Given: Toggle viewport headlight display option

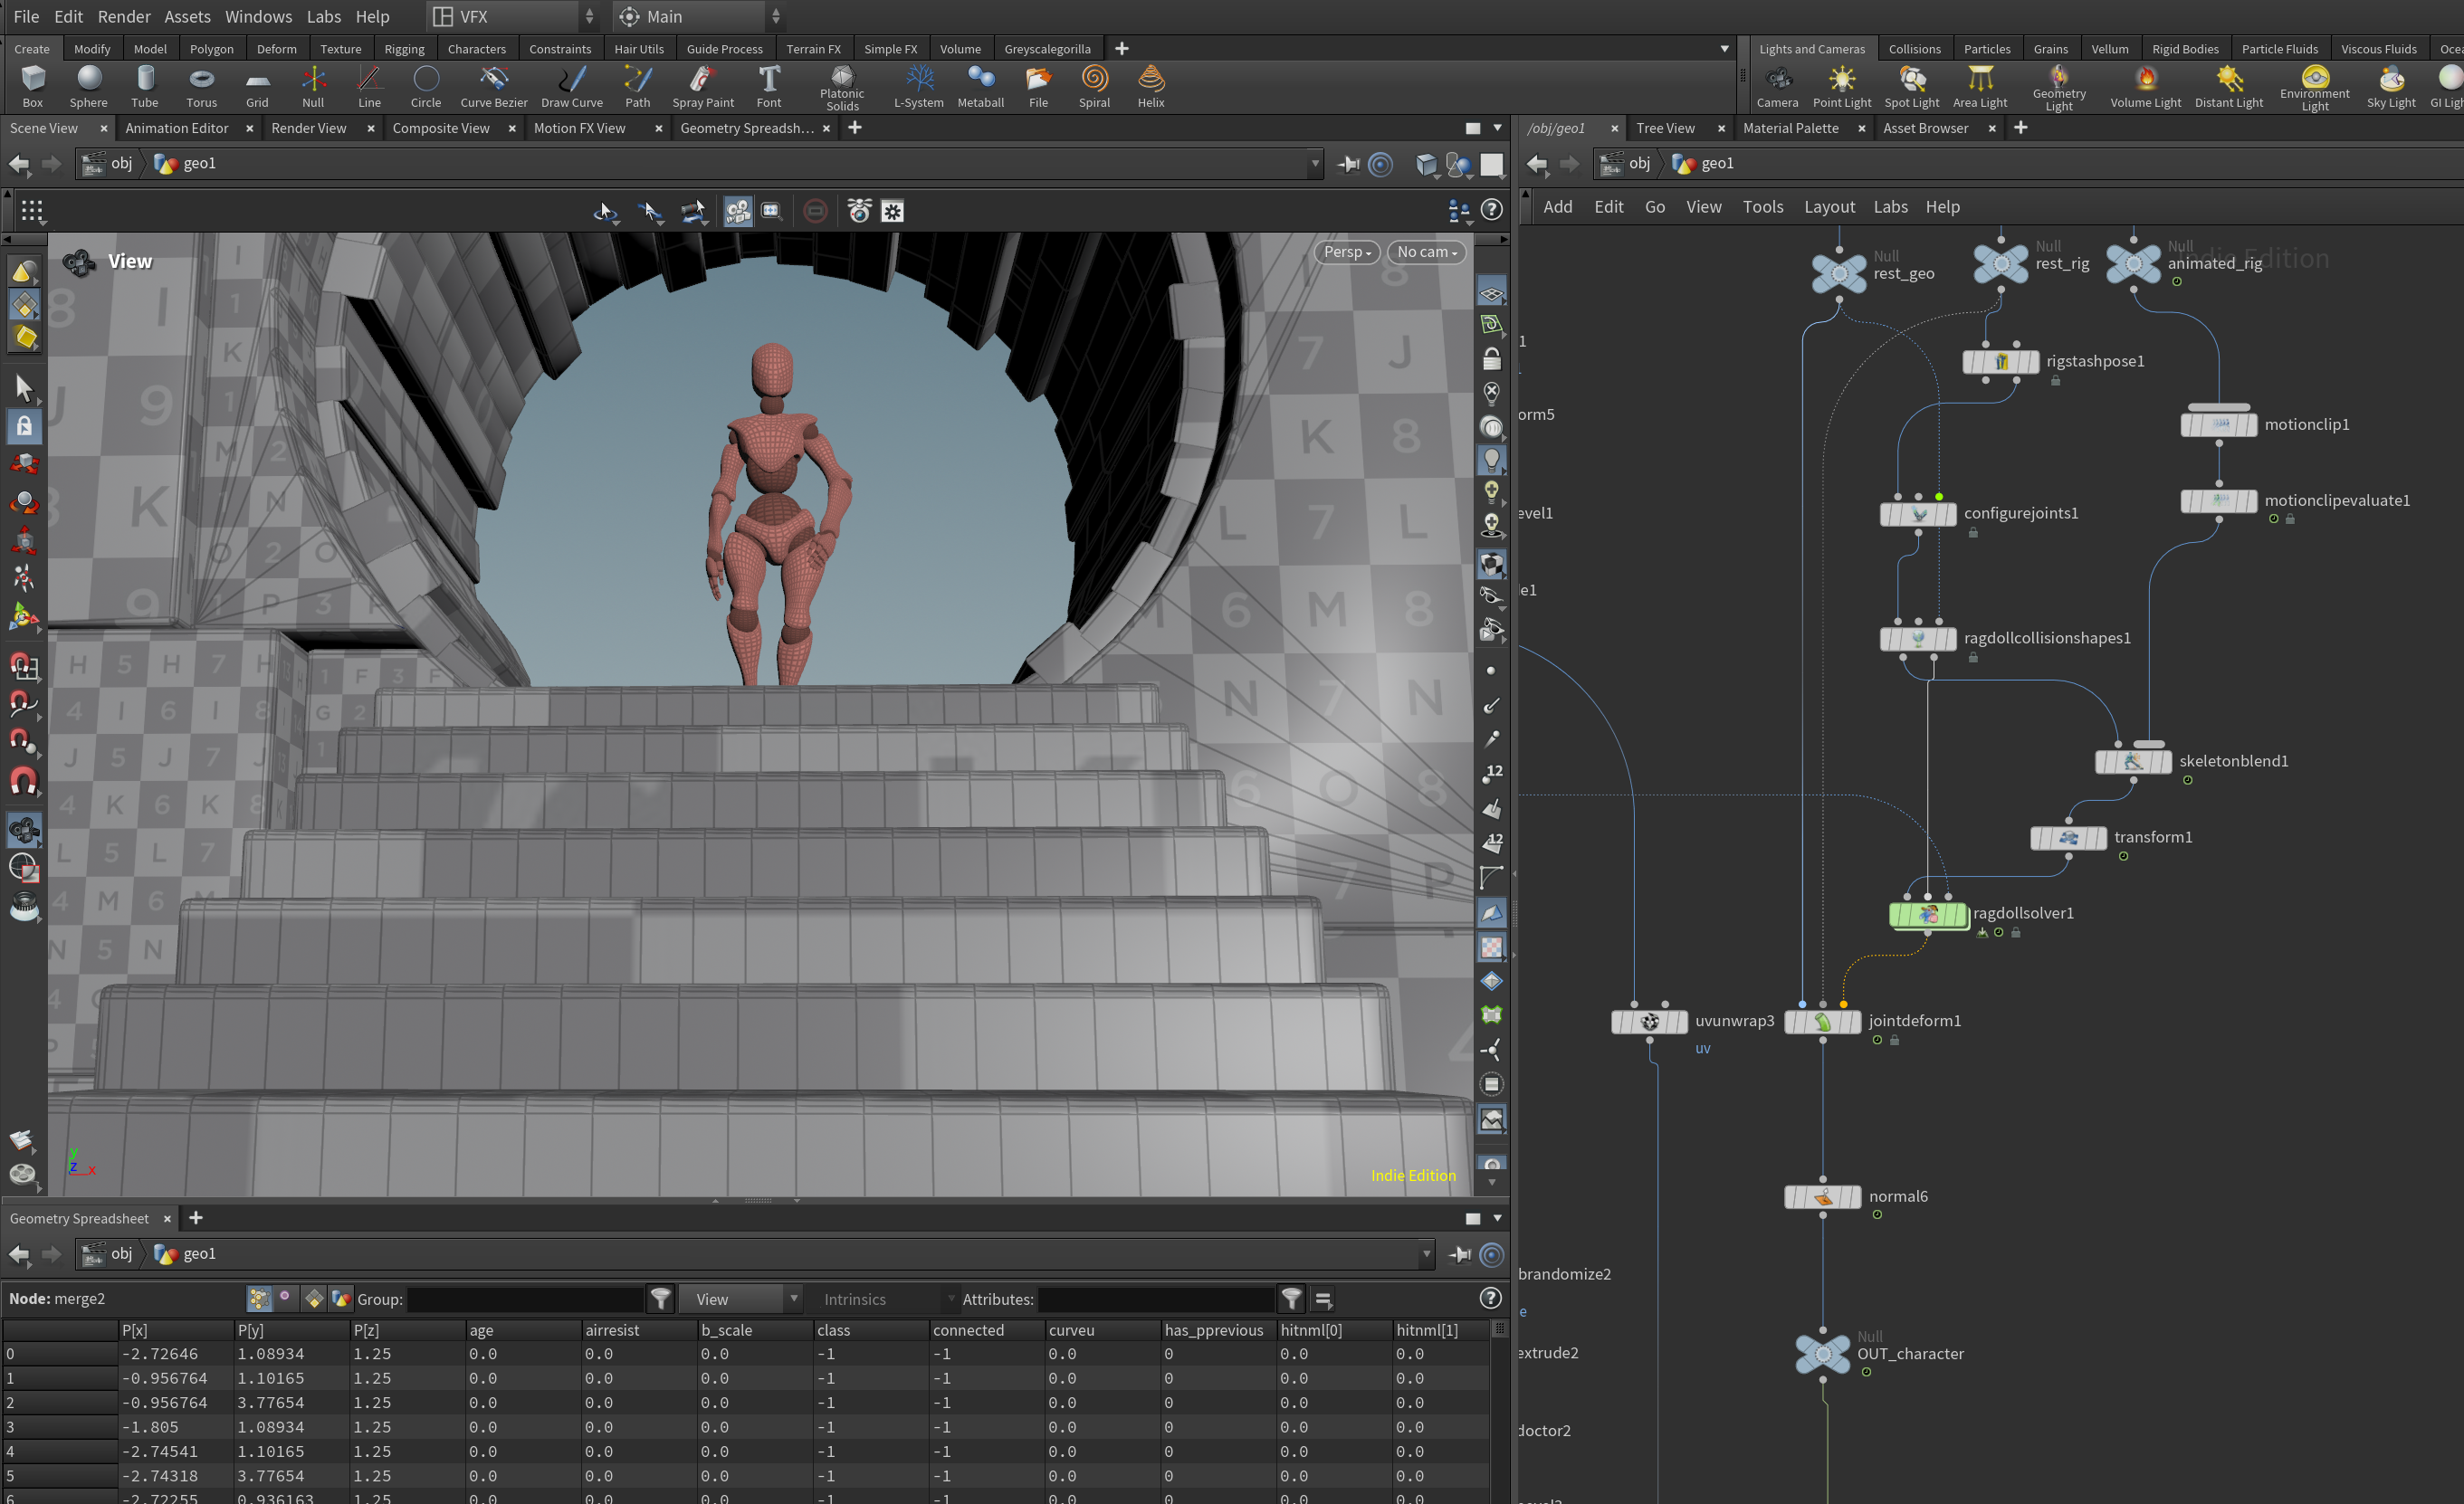Looking at the screenshot, I should [1491, 460].
